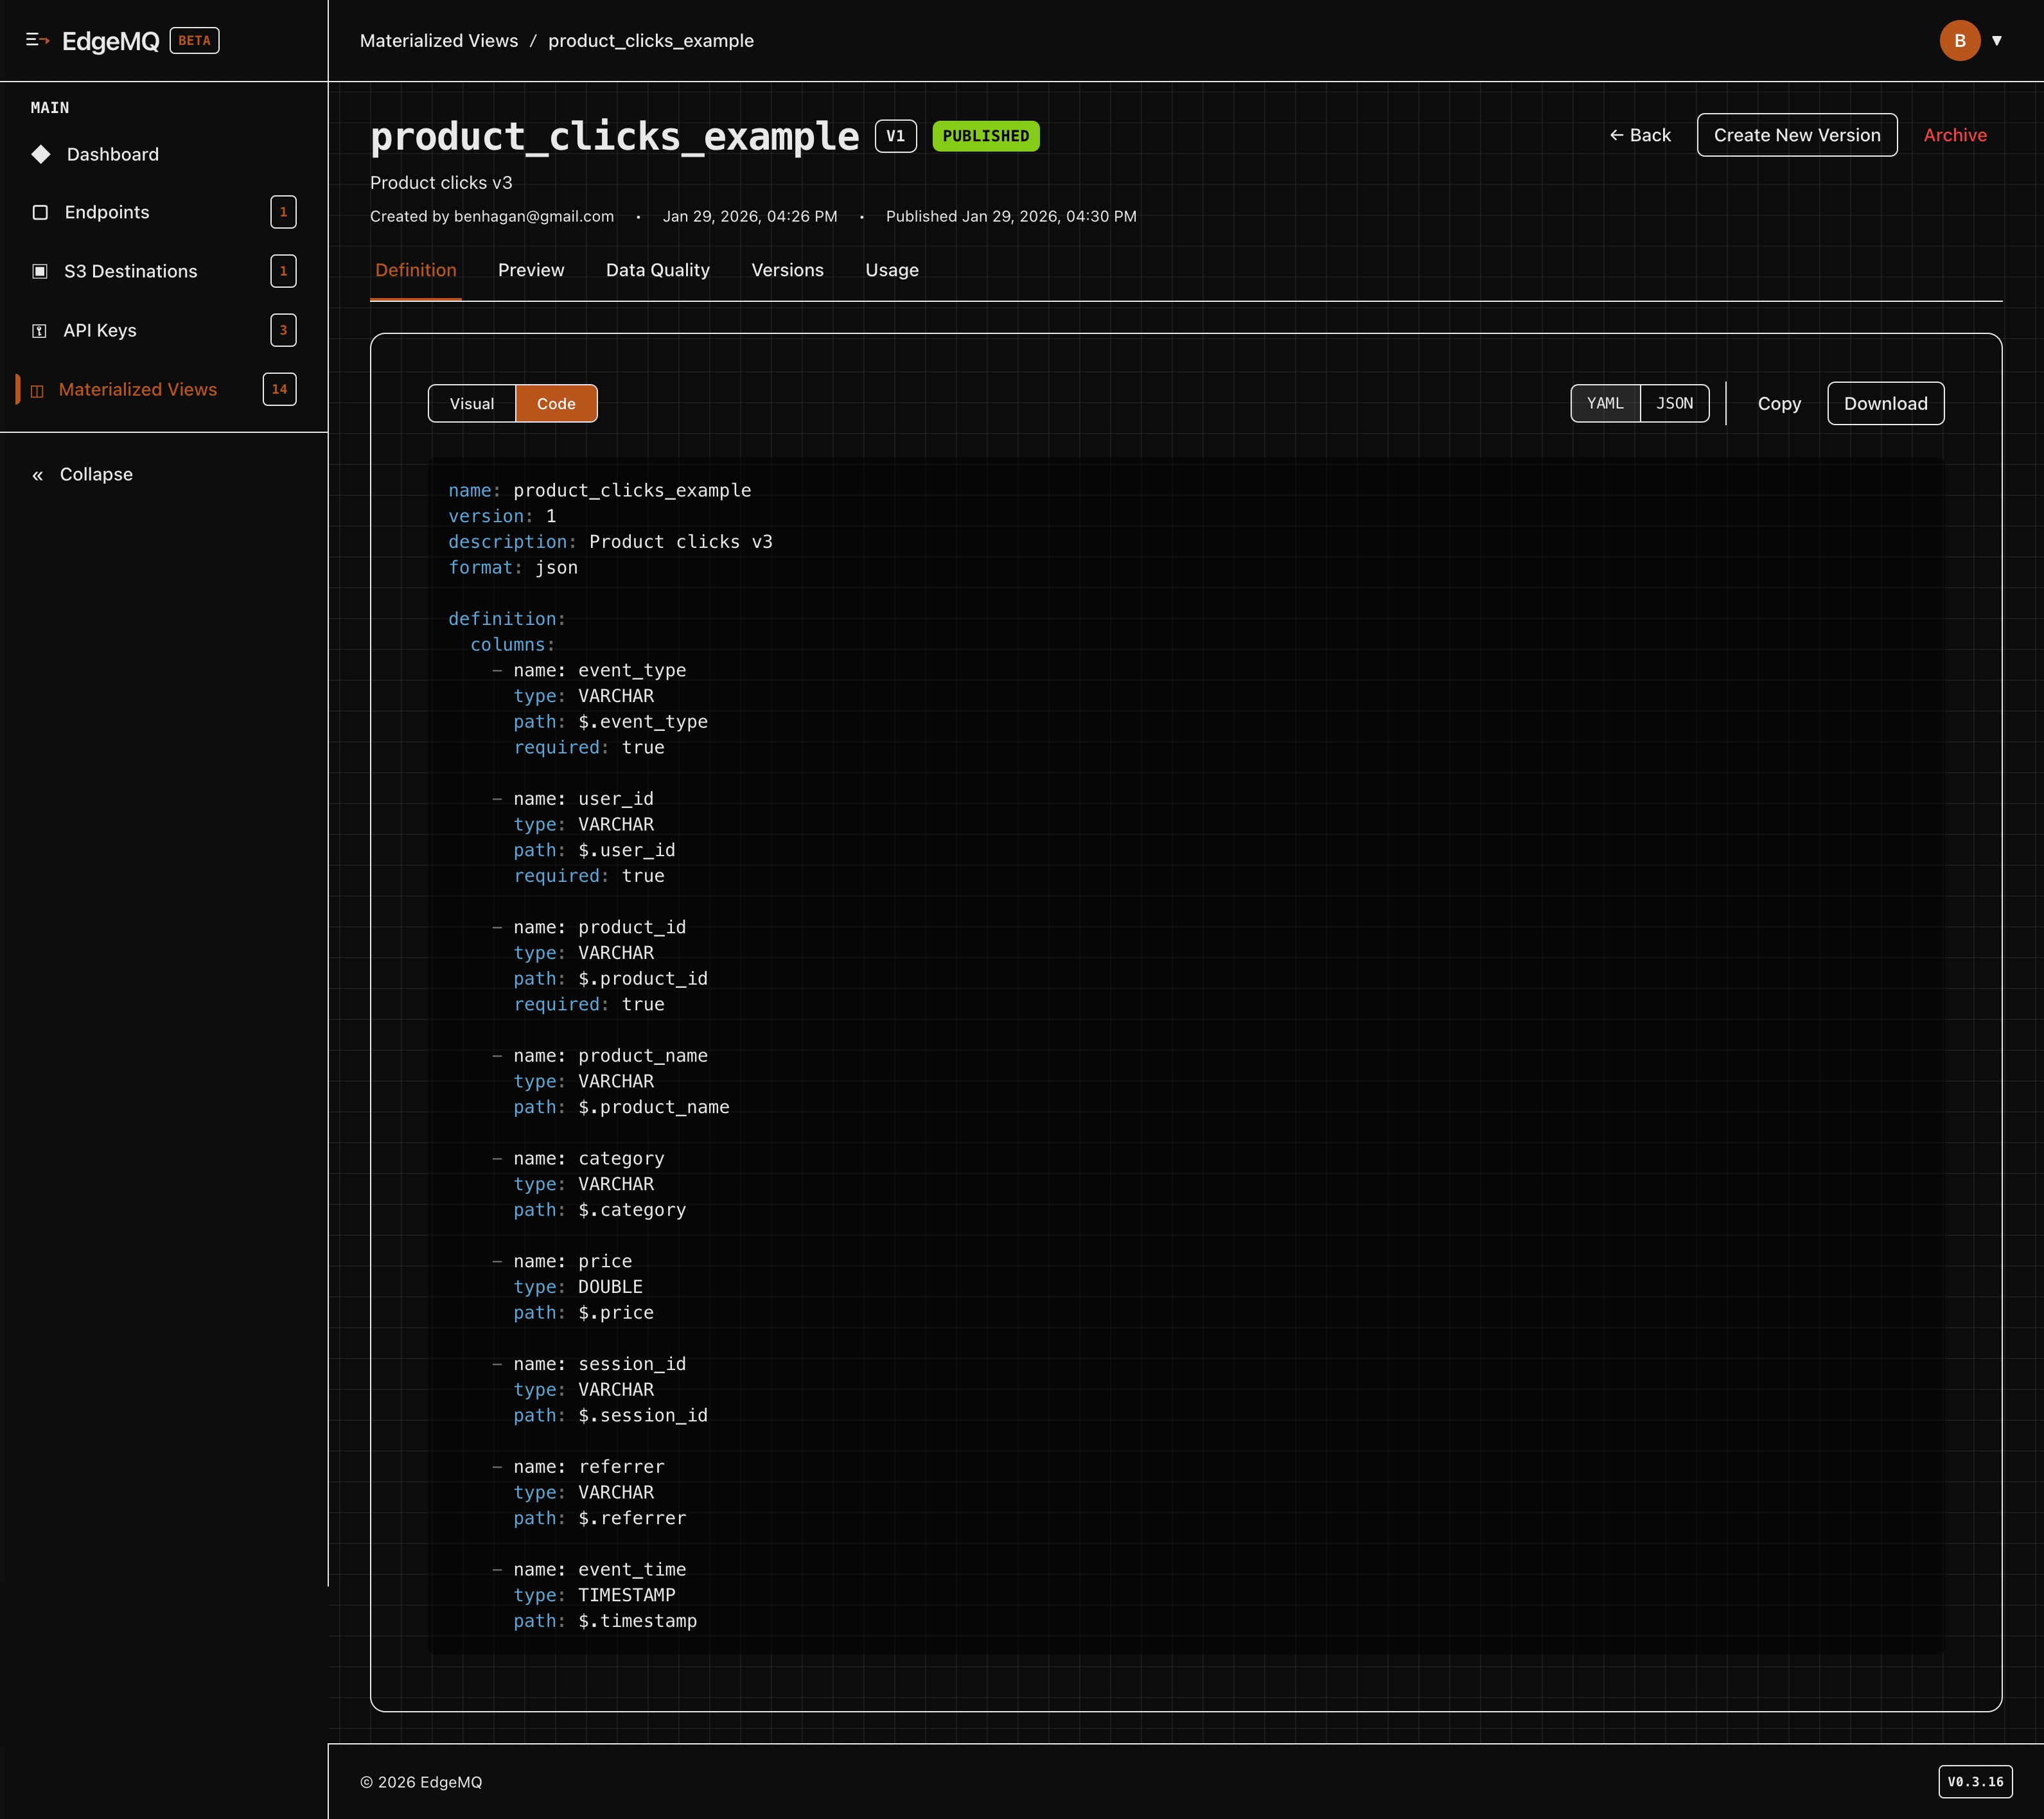Open the user avatar icon labeled B

1959,41
